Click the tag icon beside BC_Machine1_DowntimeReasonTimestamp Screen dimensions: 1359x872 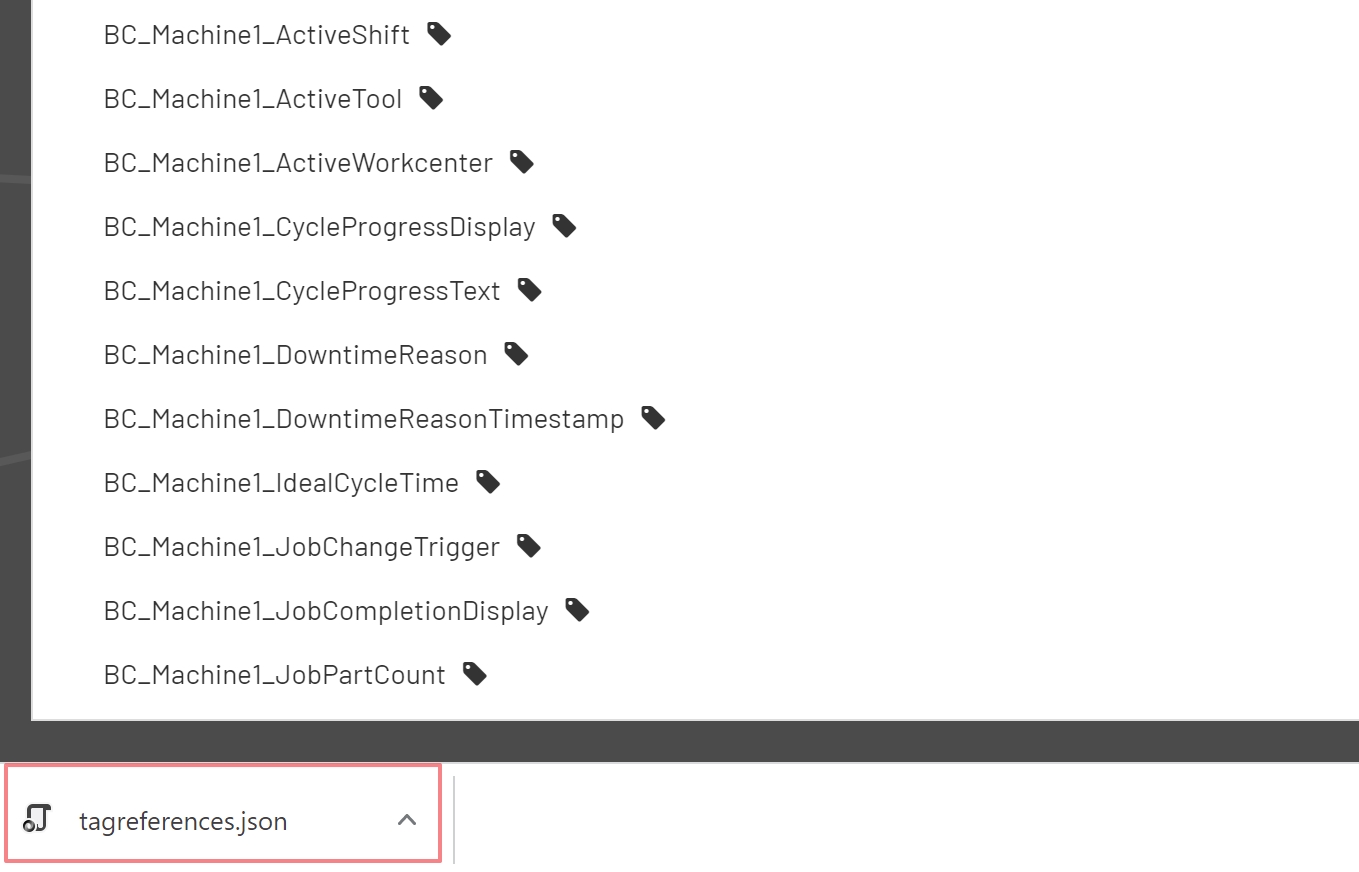[652, 418]
